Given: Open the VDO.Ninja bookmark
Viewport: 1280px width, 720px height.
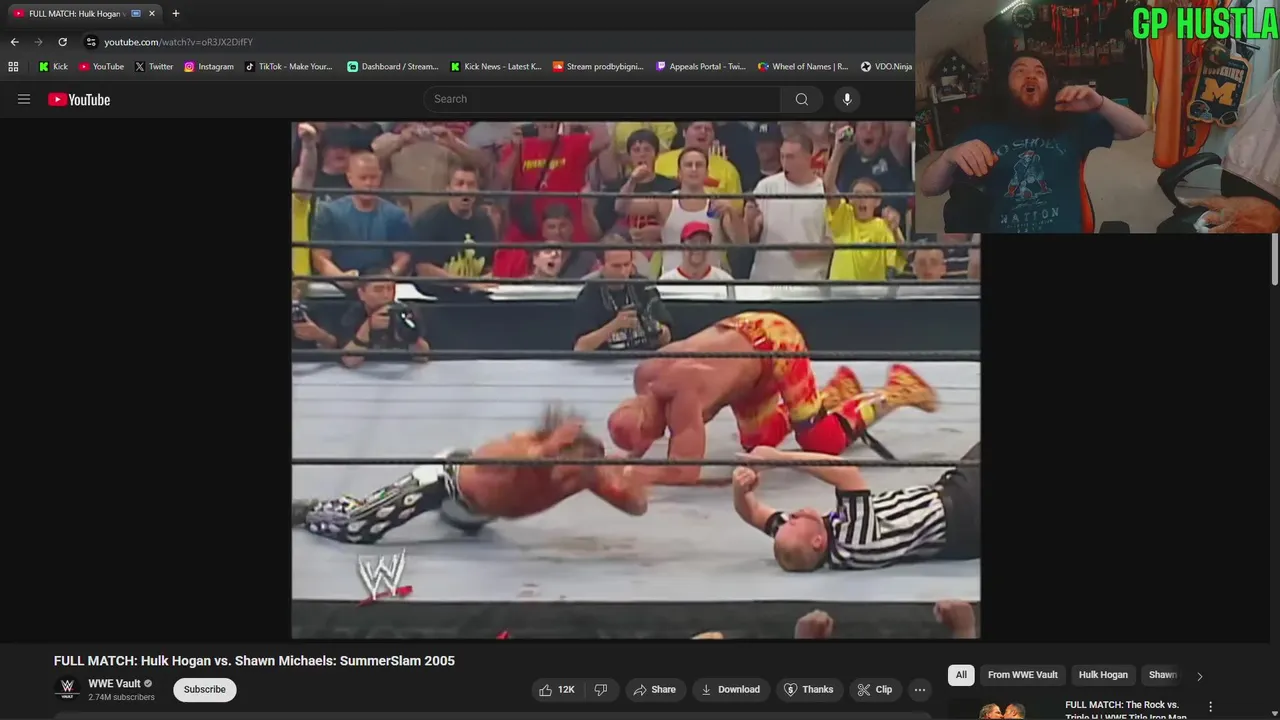Looking at the screenshot, I should point(886,67).
